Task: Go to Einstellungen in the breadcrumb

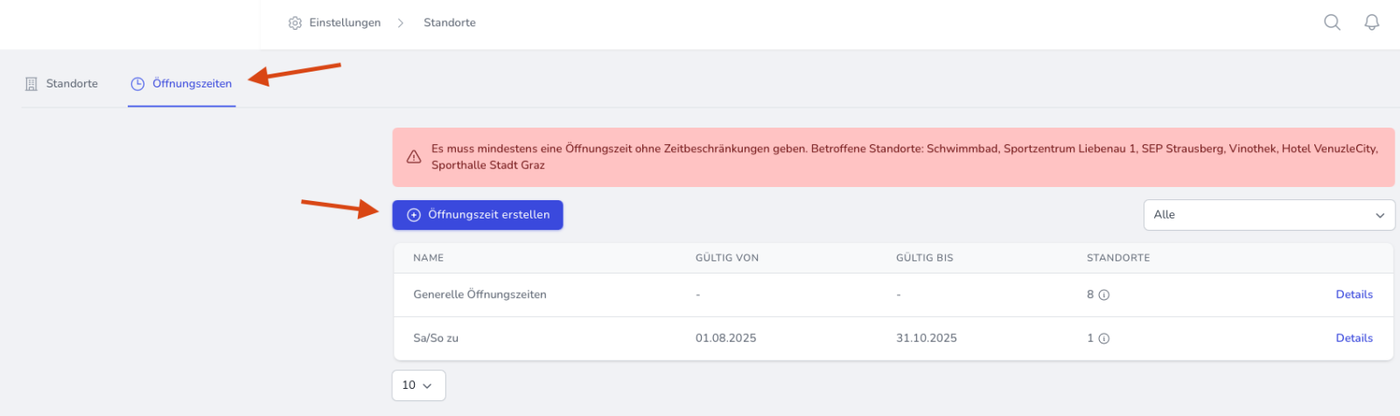Action: (343, 23)
